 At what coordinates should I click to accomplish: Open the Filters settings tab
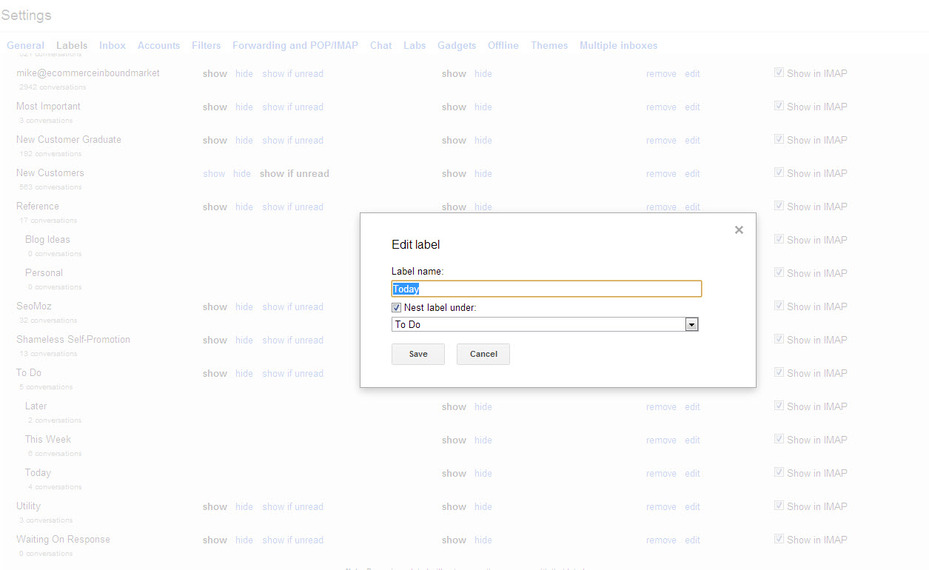pyautogui.click(x=206, y=46)
